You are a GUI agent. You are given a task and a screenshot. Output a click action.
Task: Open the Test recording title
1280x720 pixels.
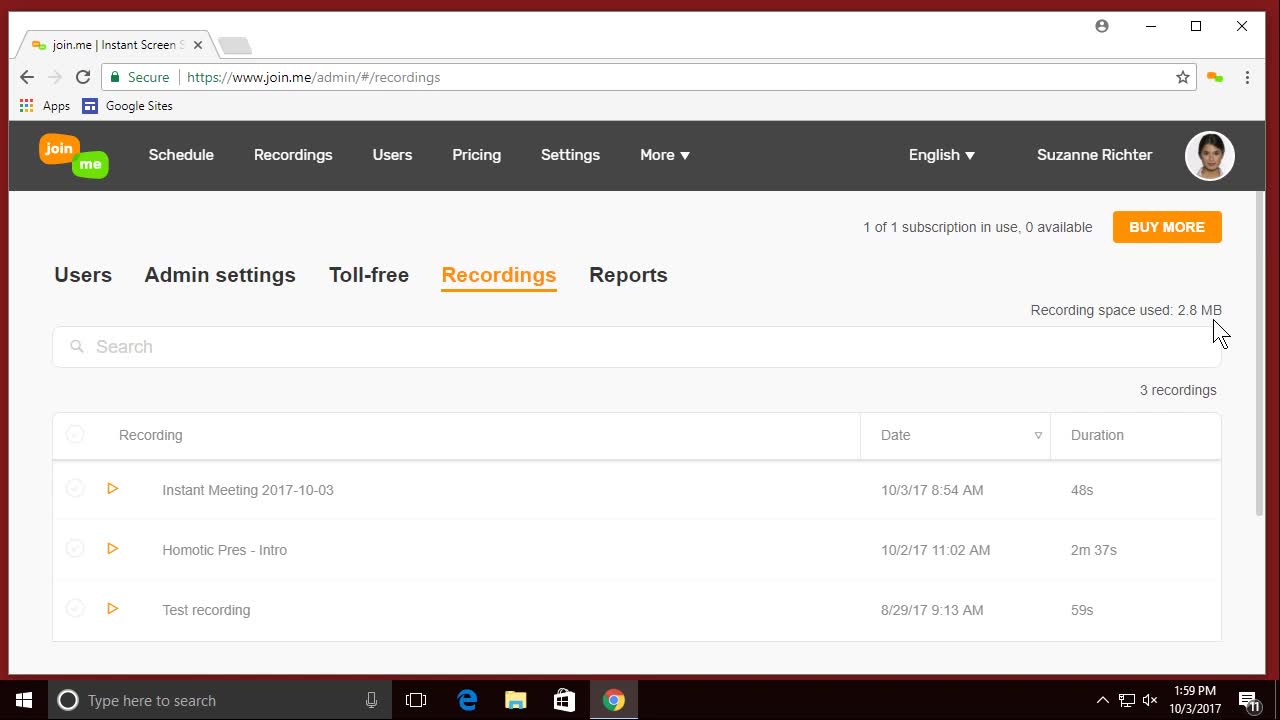pyautogui.click(x=206, y=610)
